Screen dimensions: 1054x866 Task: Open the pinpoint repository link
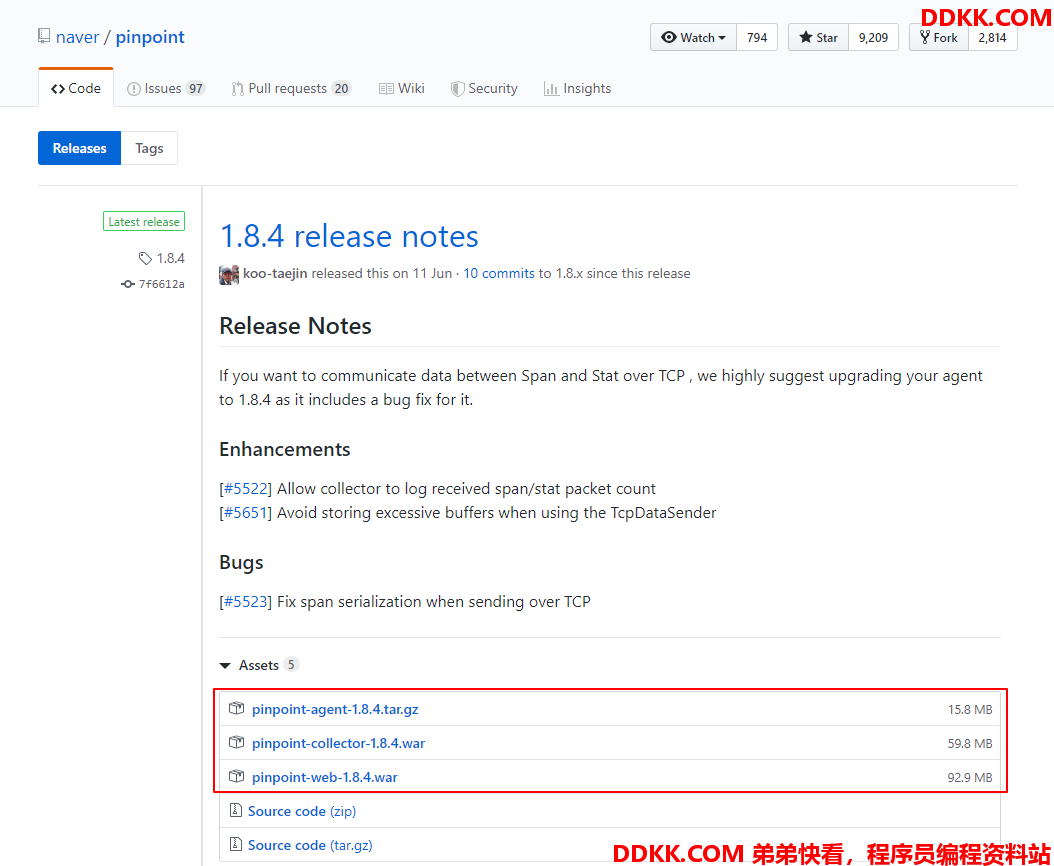(150, 37)
